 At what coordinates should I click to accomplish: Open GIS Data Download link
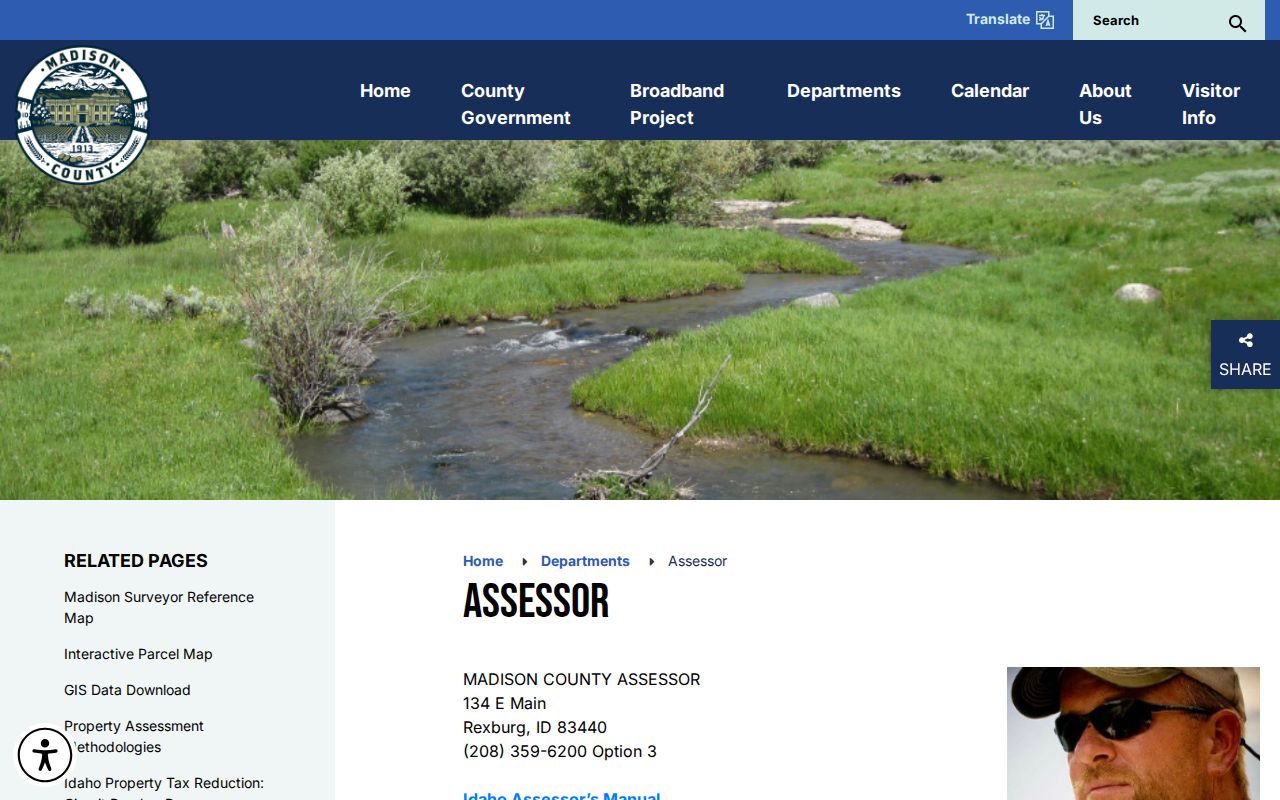click(127, 690)
